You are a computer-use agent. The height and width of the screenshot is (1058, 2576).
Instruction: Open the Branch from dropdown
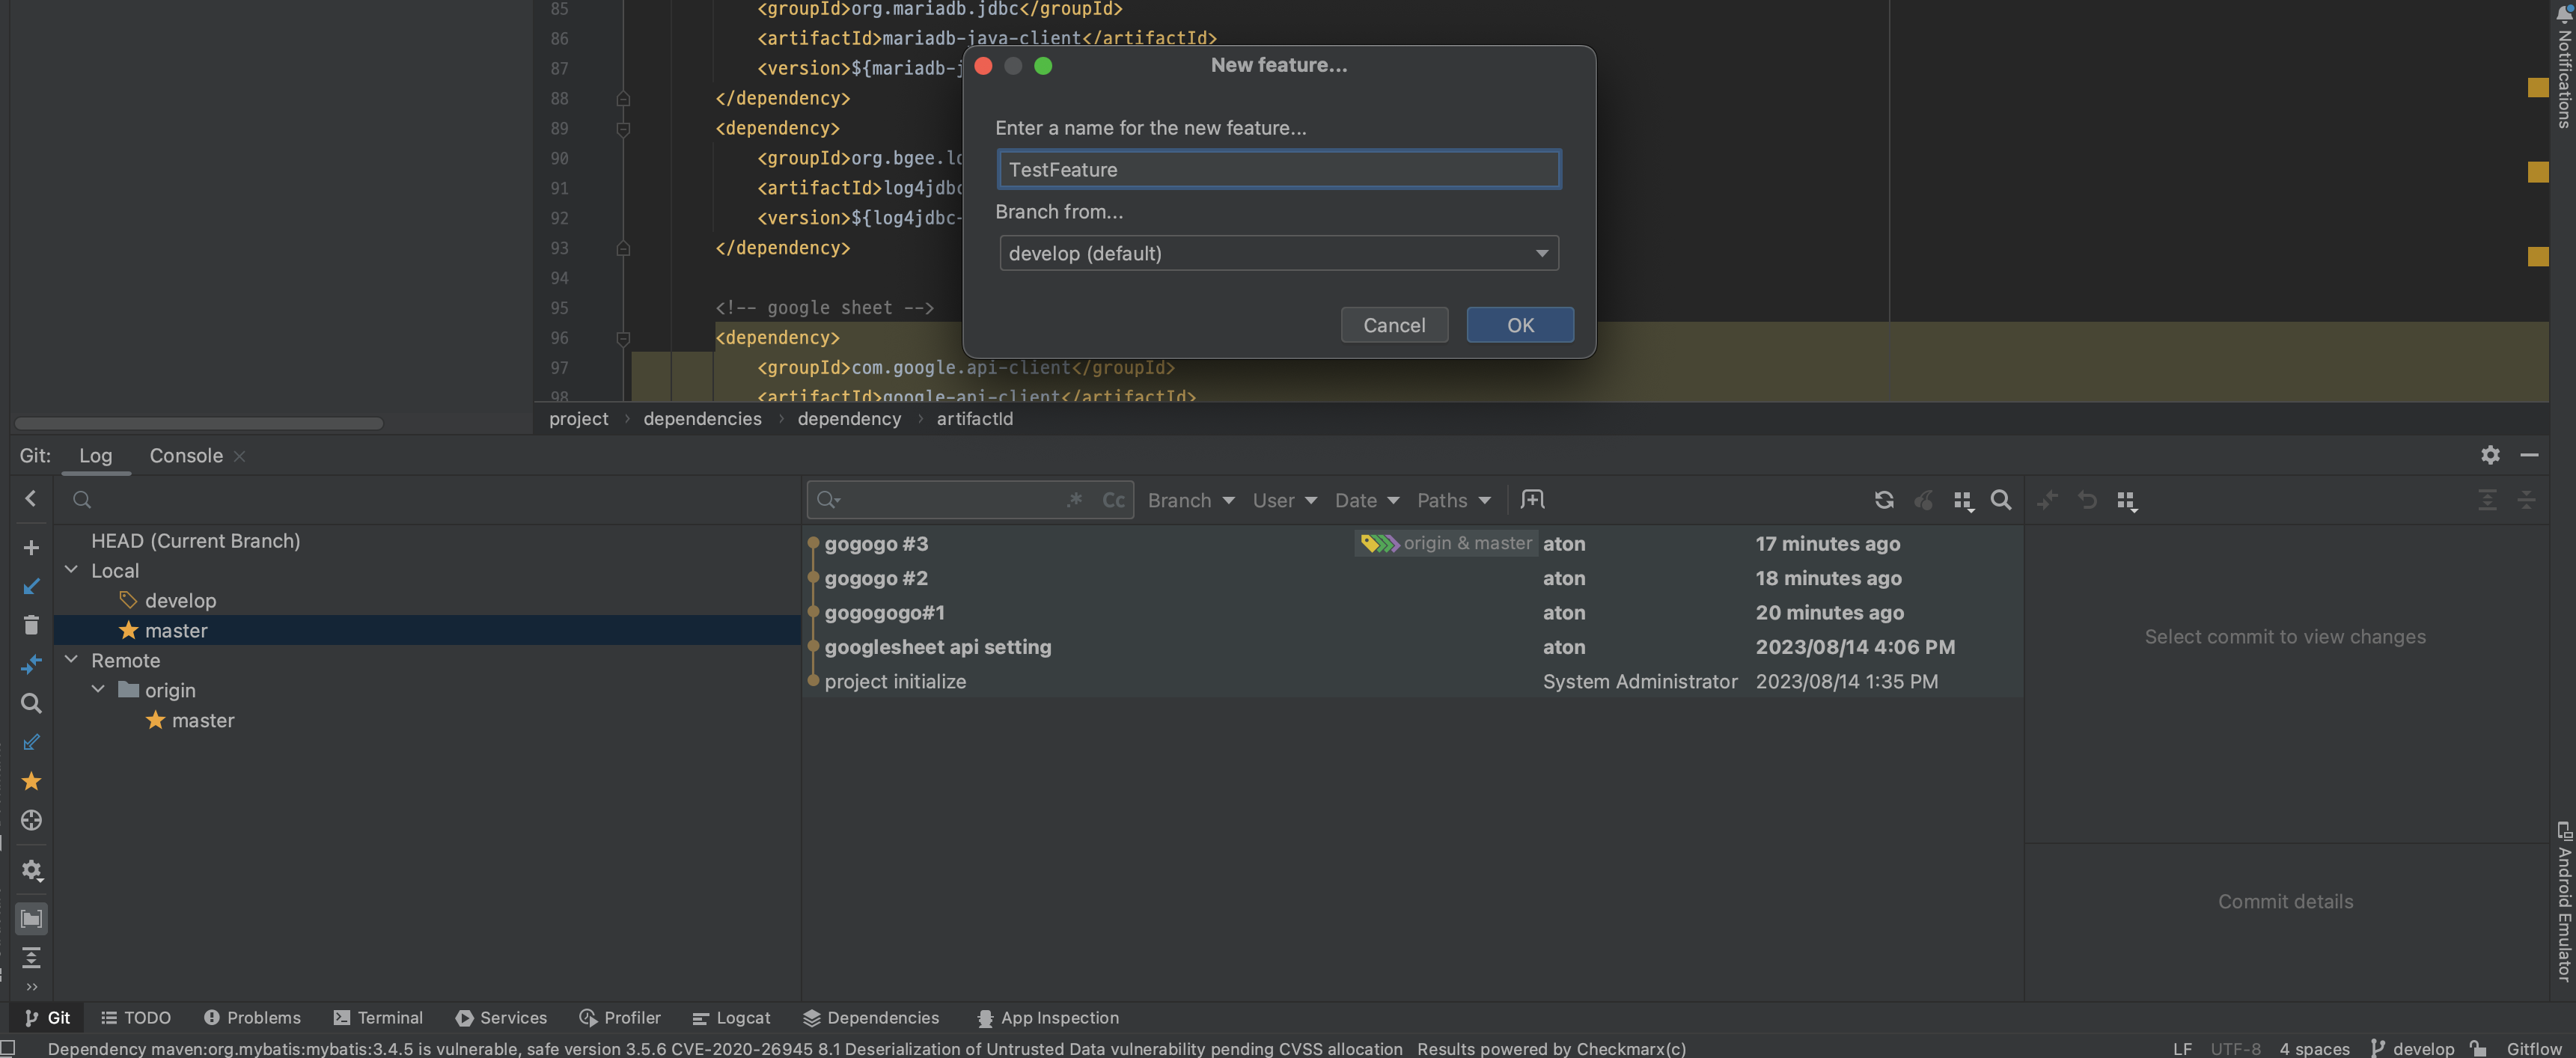click(x=1278, y=253)
